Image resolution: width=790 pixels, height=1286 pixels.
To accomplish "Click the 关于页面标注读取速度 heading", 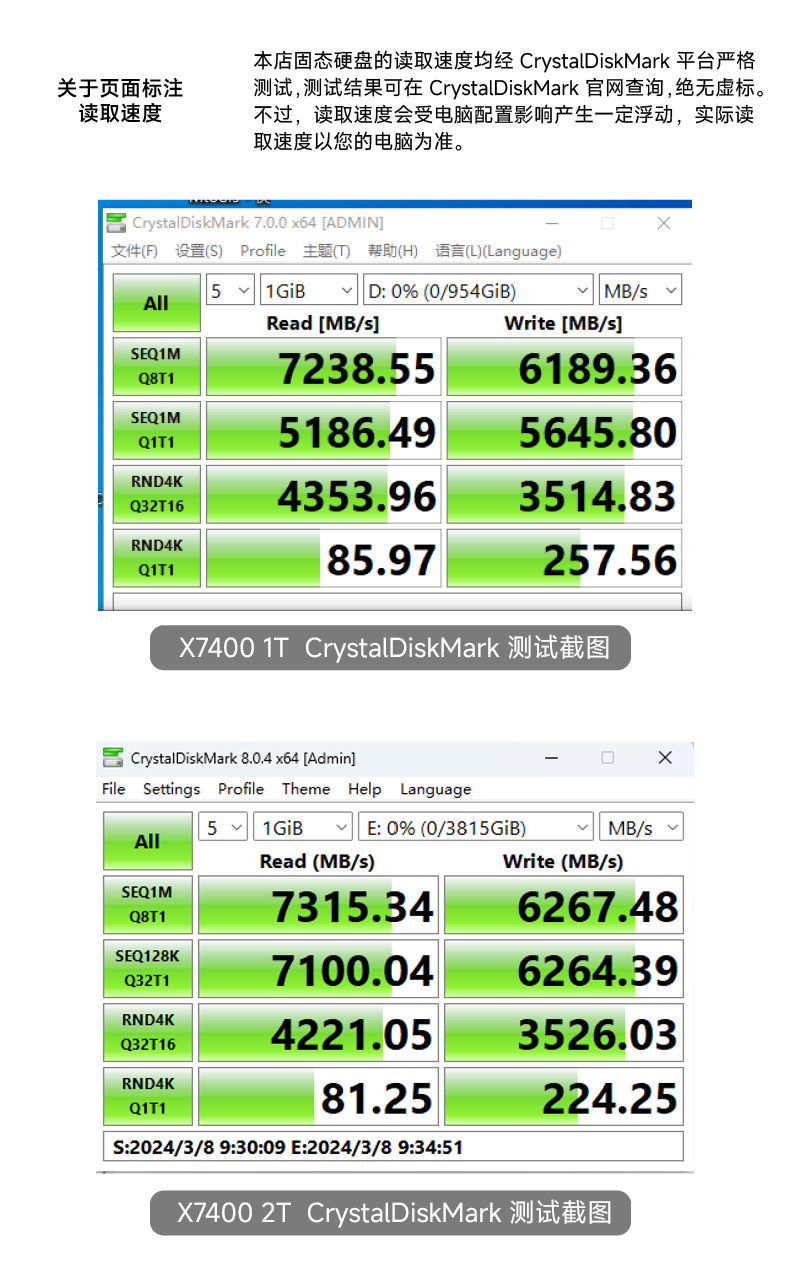I will (x=120, y=101).
